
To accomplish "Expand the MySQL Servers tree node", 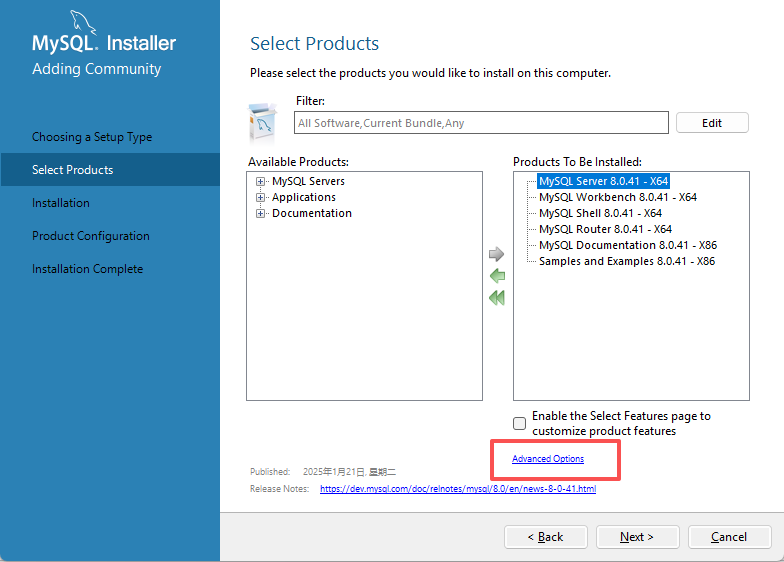I will 261,182.
